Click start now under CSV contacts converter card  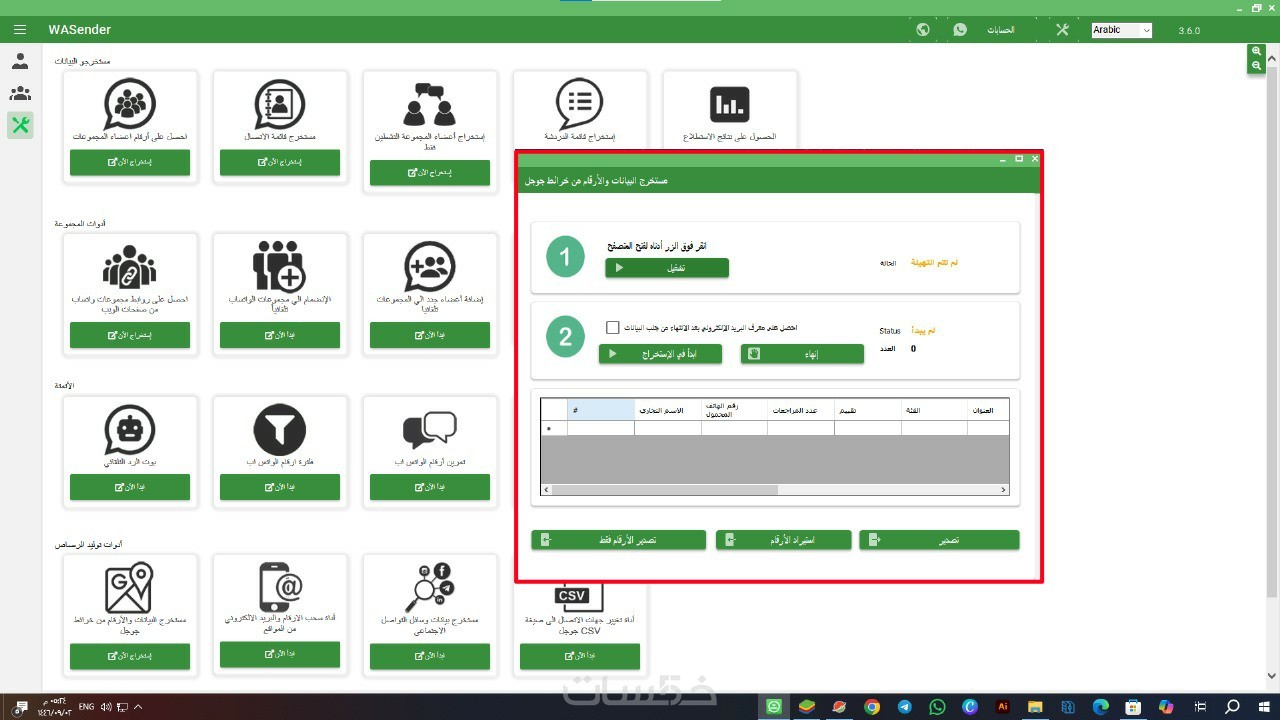click(580, 656)
